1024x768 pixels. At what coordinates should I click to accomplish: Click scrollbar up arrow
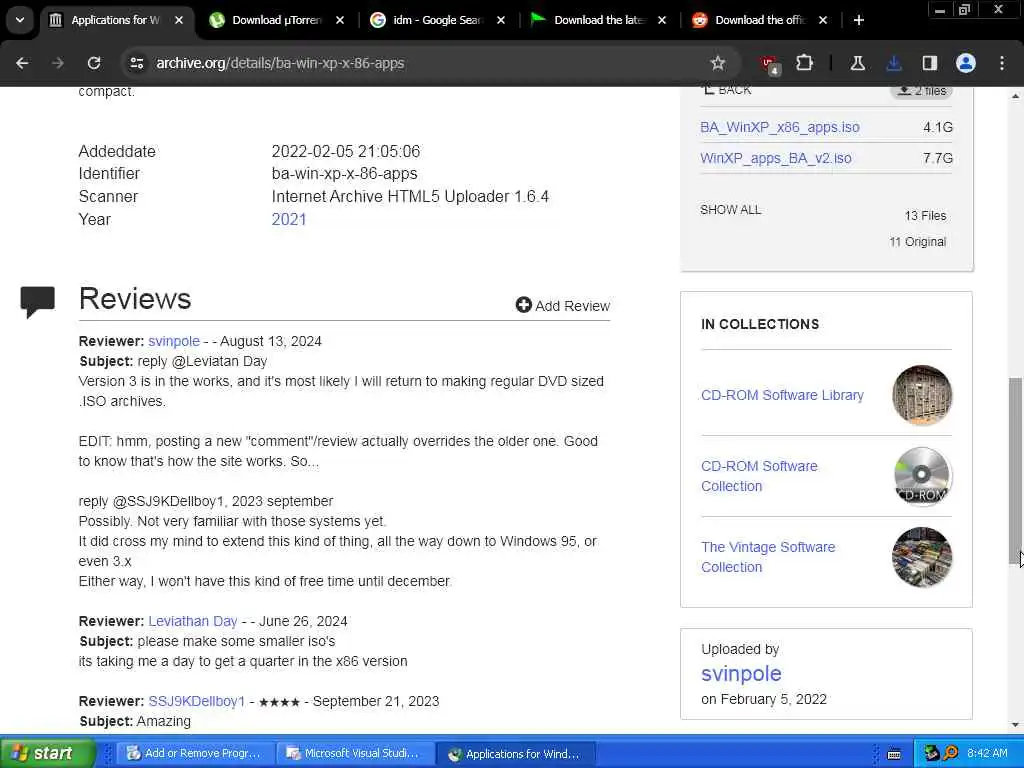pyautogui.click(x=1016, y=96)
